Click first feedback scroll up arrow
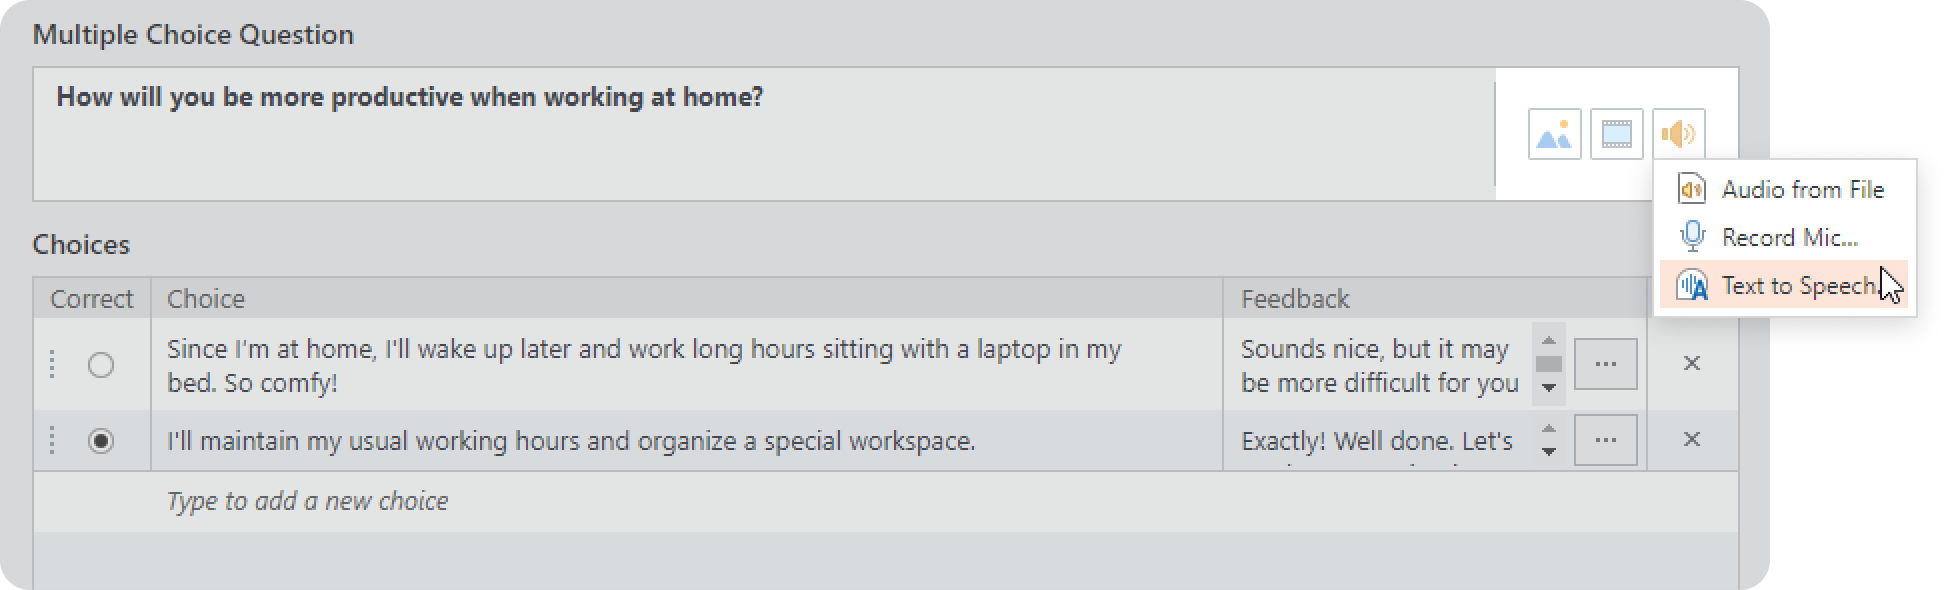1948x590 pixels. (1549, 340)
